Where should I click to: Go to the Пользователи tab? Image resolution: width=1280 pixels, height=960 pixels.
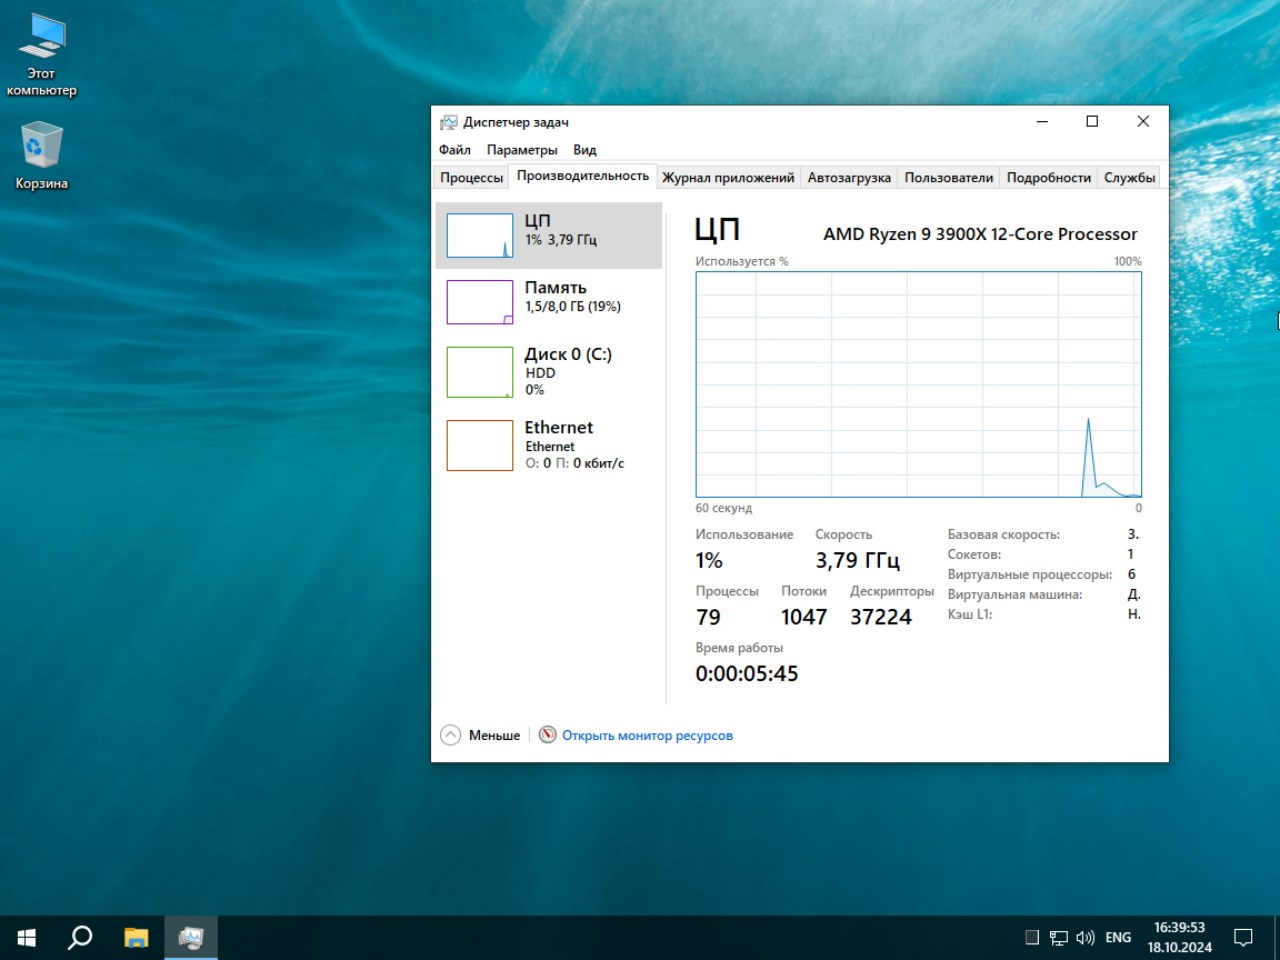[x=949, y=178]
